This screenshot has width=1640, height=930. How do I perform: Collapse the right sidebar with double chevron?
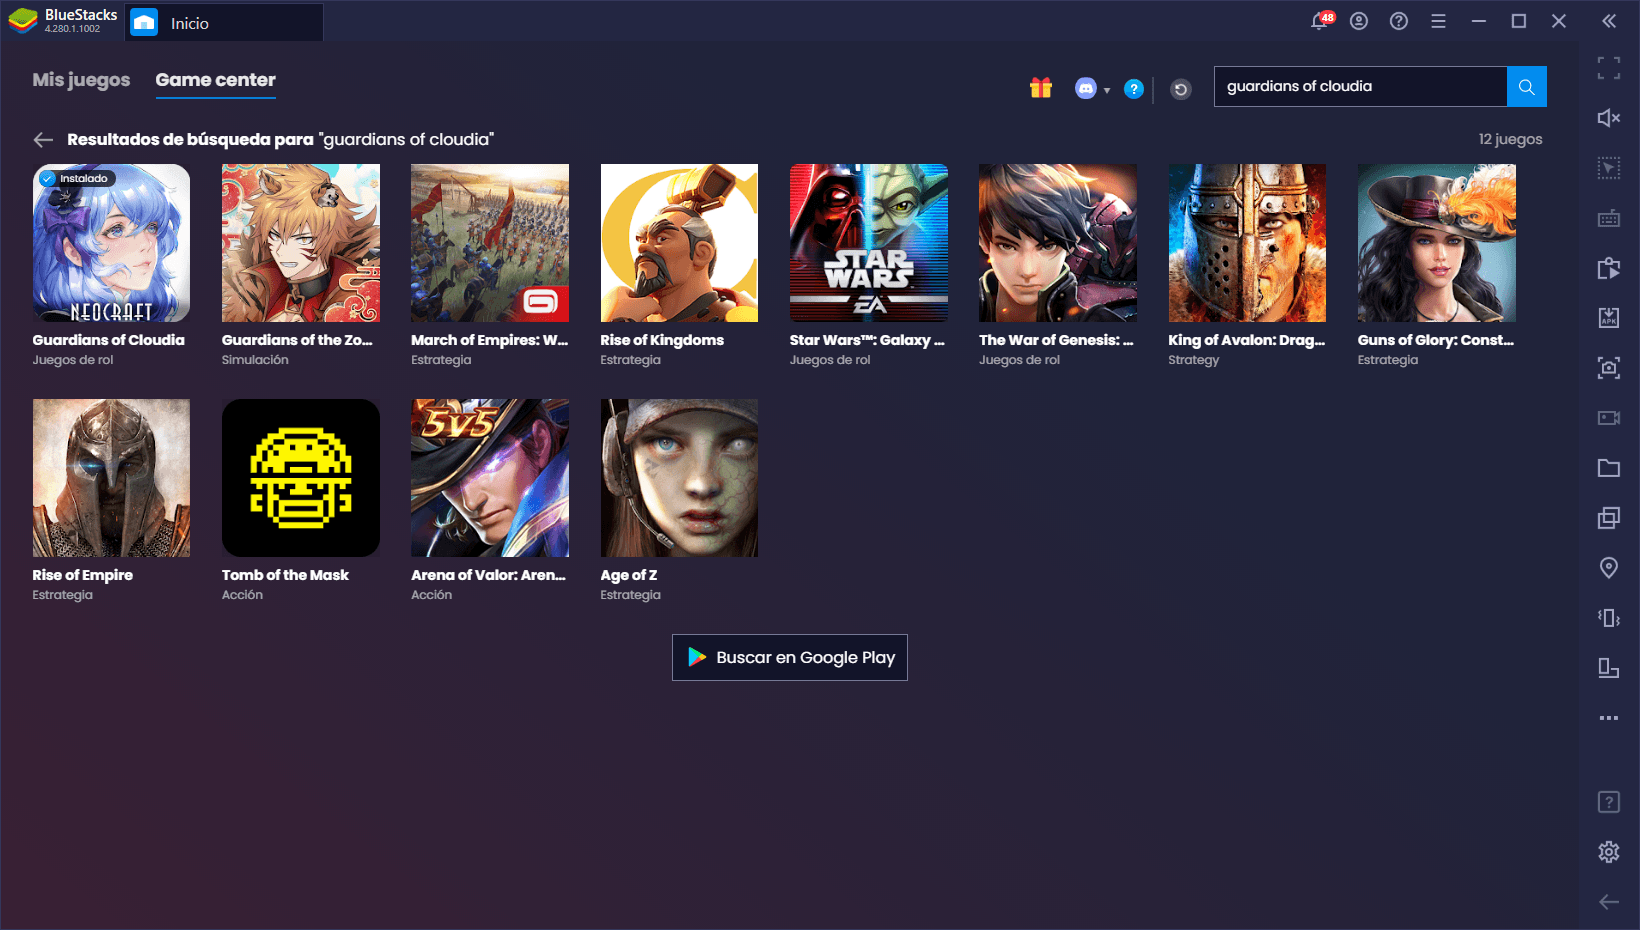point(1609,21)
